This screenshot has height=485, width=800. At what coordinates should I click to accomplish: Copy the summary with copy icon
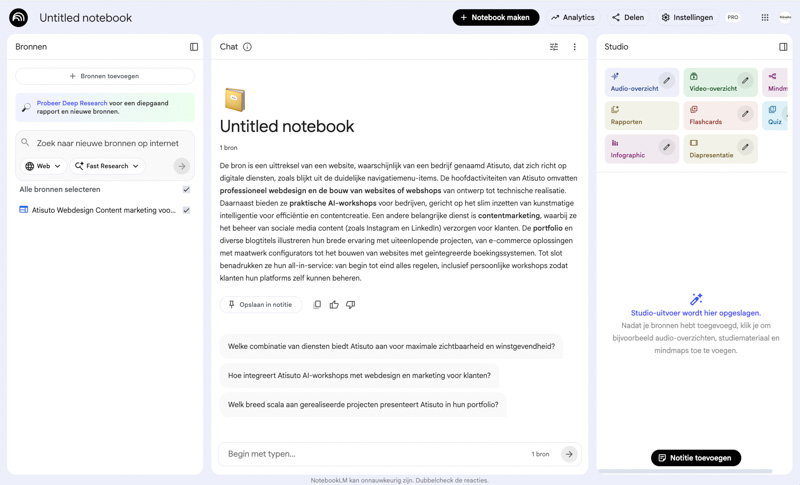coord(317,305)
